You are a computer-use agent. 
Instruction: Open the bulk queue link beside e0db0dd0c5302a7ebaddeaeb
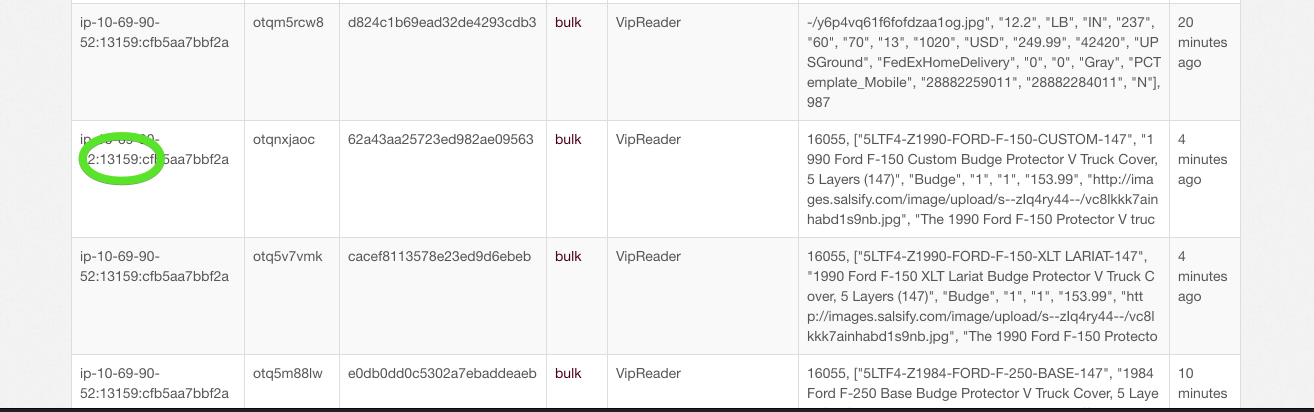(x=568, y=373)
